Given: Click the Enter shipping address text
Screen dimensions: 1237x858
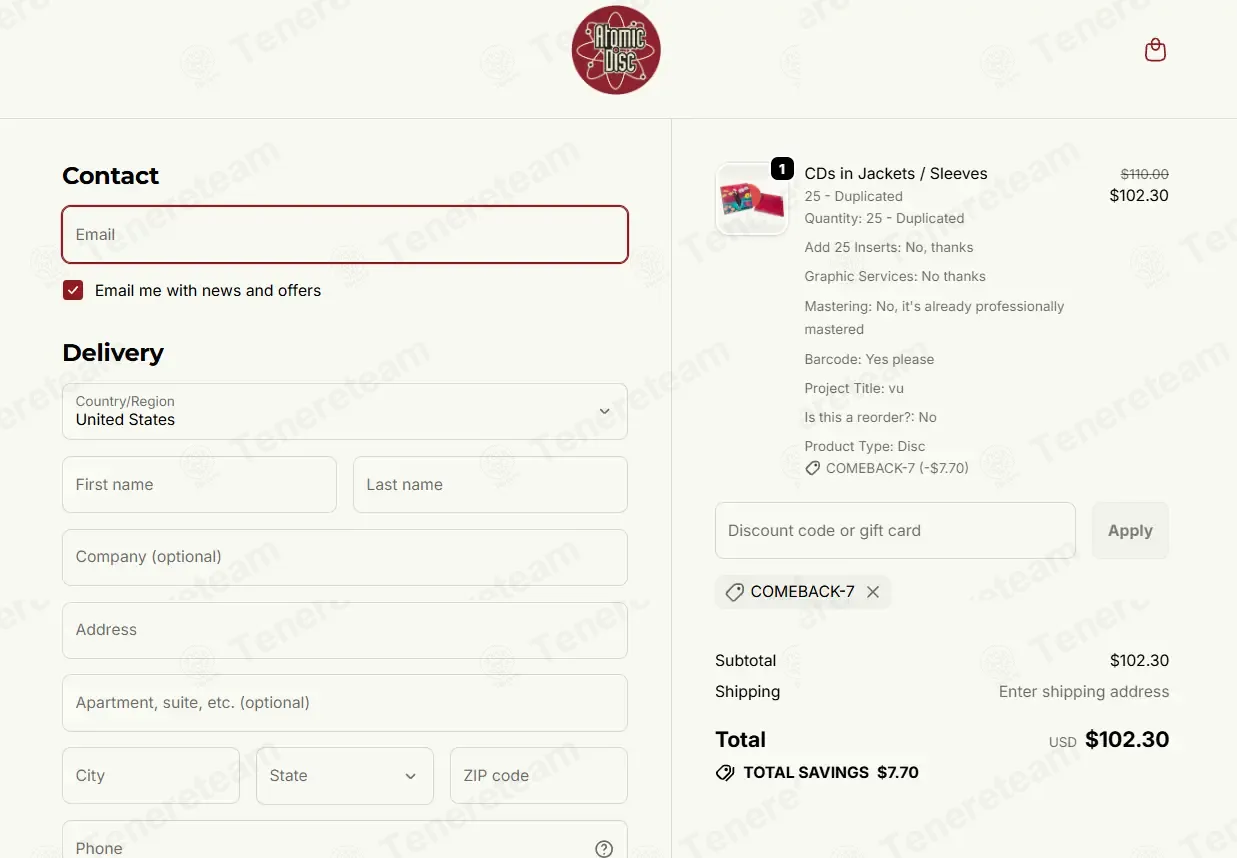Looking at the screenshot, I should 1084,692.
